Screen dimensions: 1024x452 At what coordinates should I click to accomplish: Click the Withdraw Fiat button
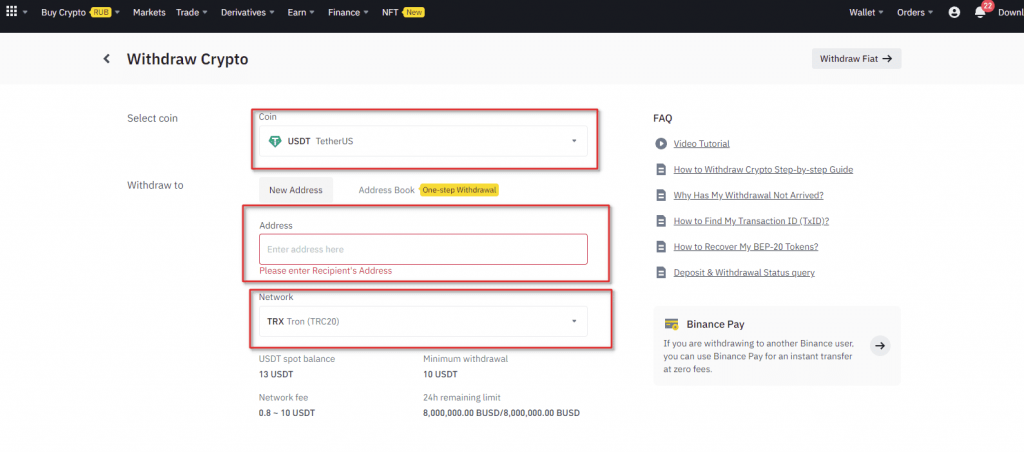point(856,58)
